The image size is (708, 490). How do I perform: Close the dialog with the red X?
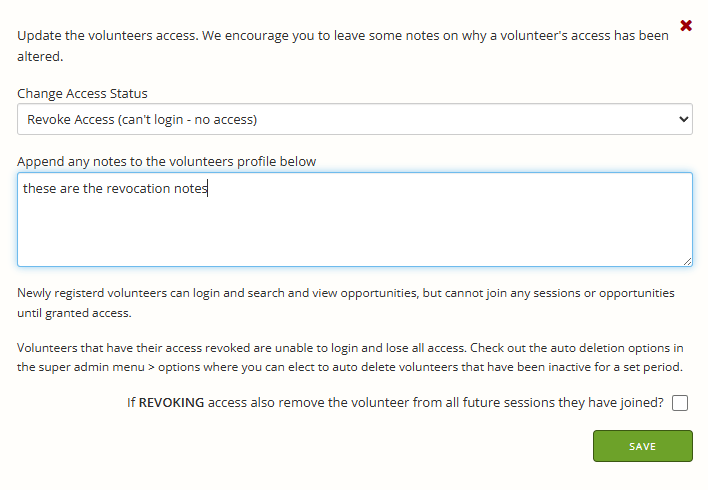686,25
